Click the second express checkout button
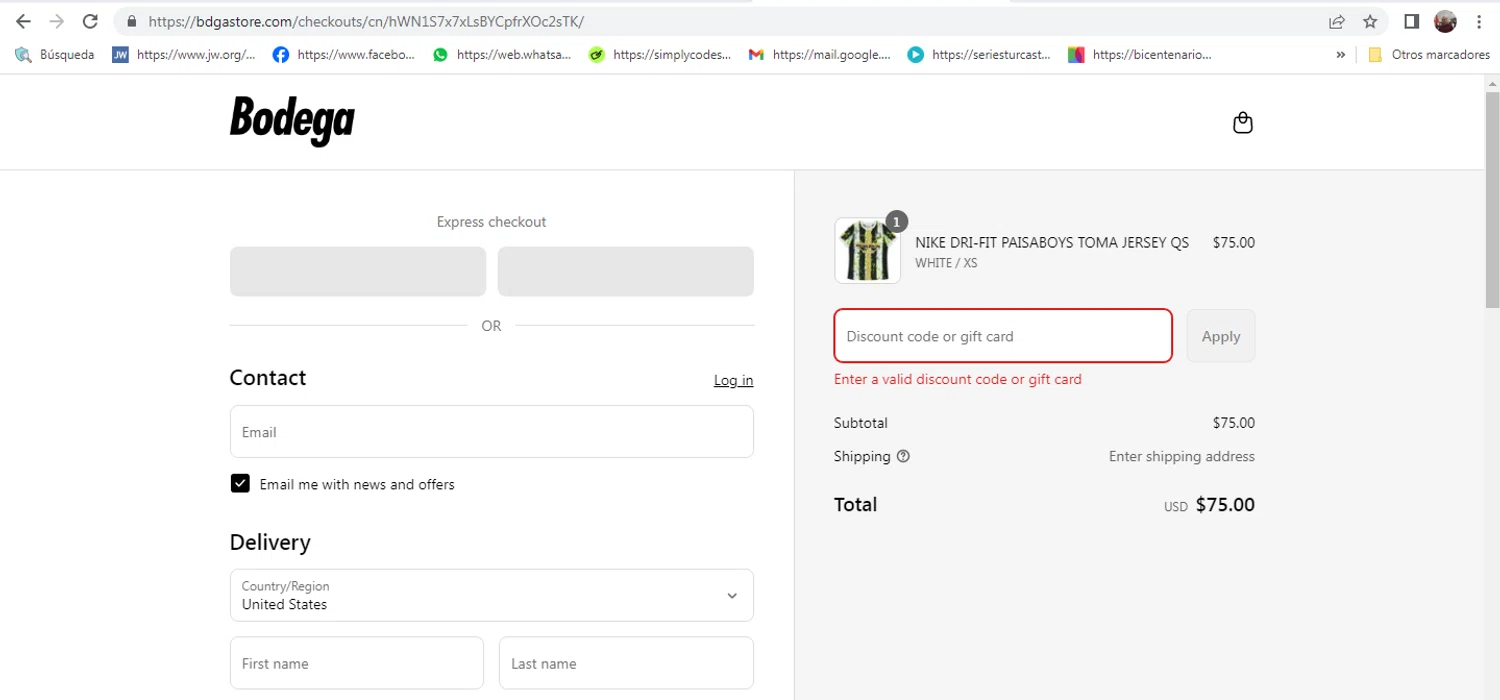 [x=626, y=271]
